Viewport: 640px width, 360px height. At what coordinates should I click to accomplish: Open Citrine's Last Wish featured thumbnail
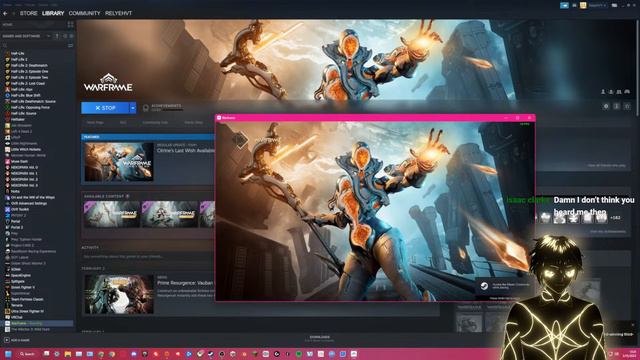119,162
